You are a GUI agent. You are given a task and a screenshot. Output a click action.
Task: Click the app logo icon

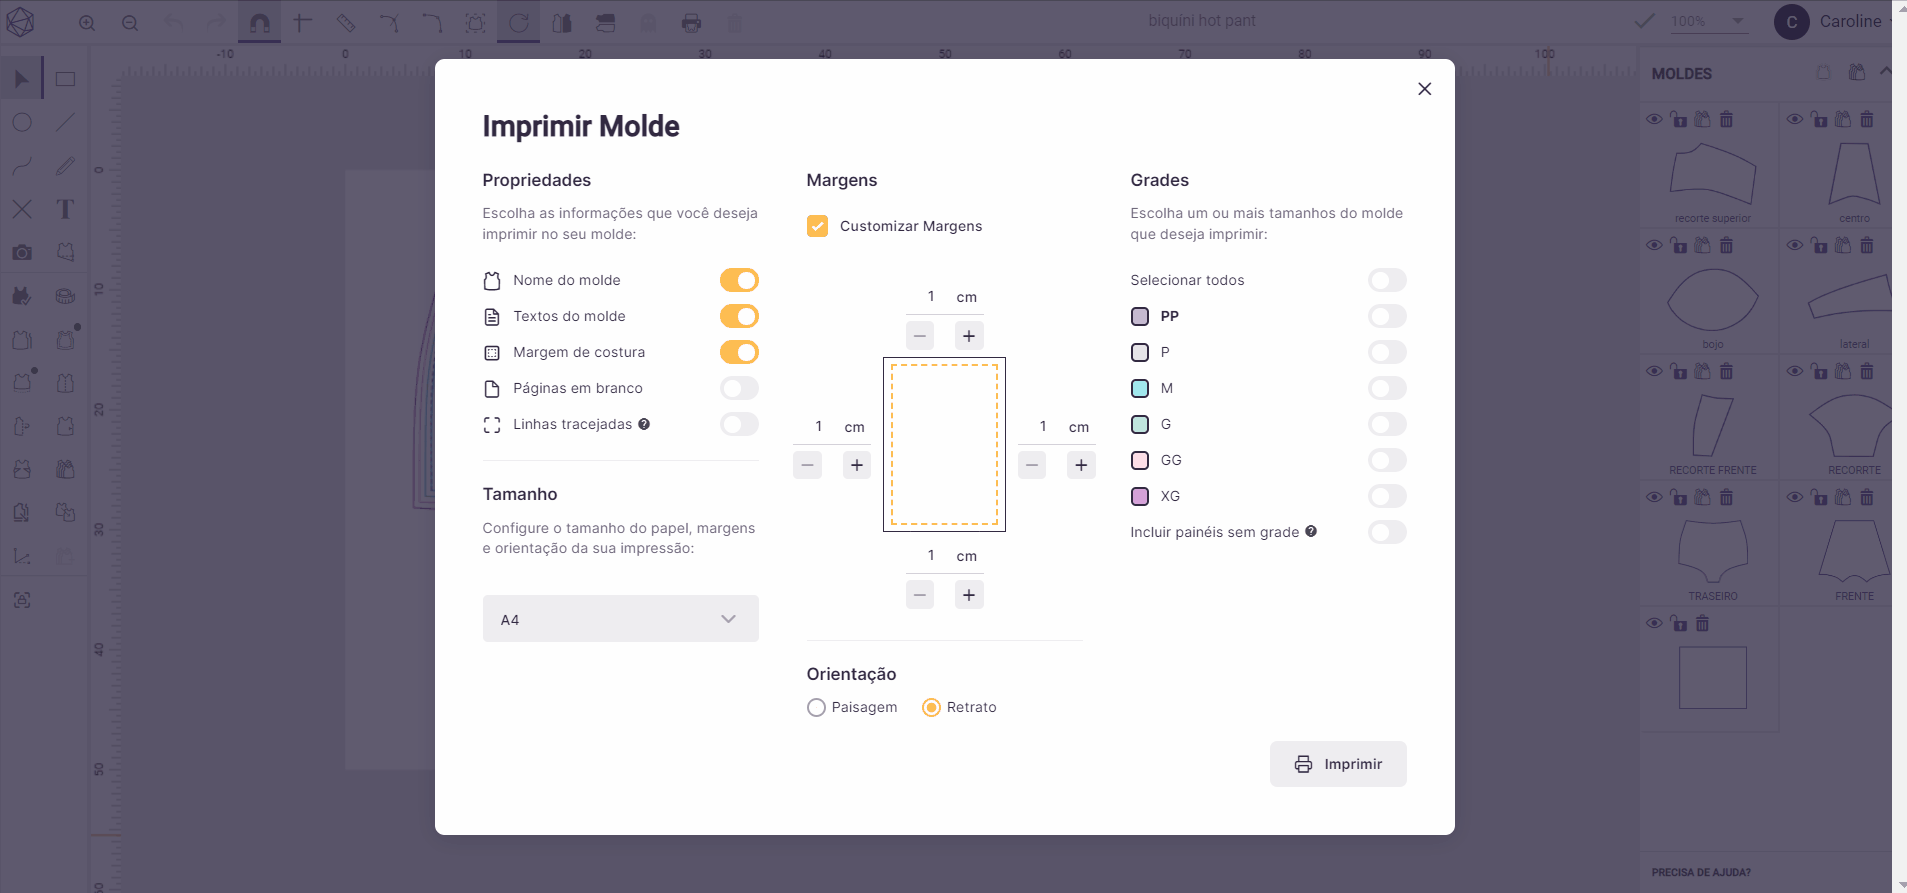20,22
